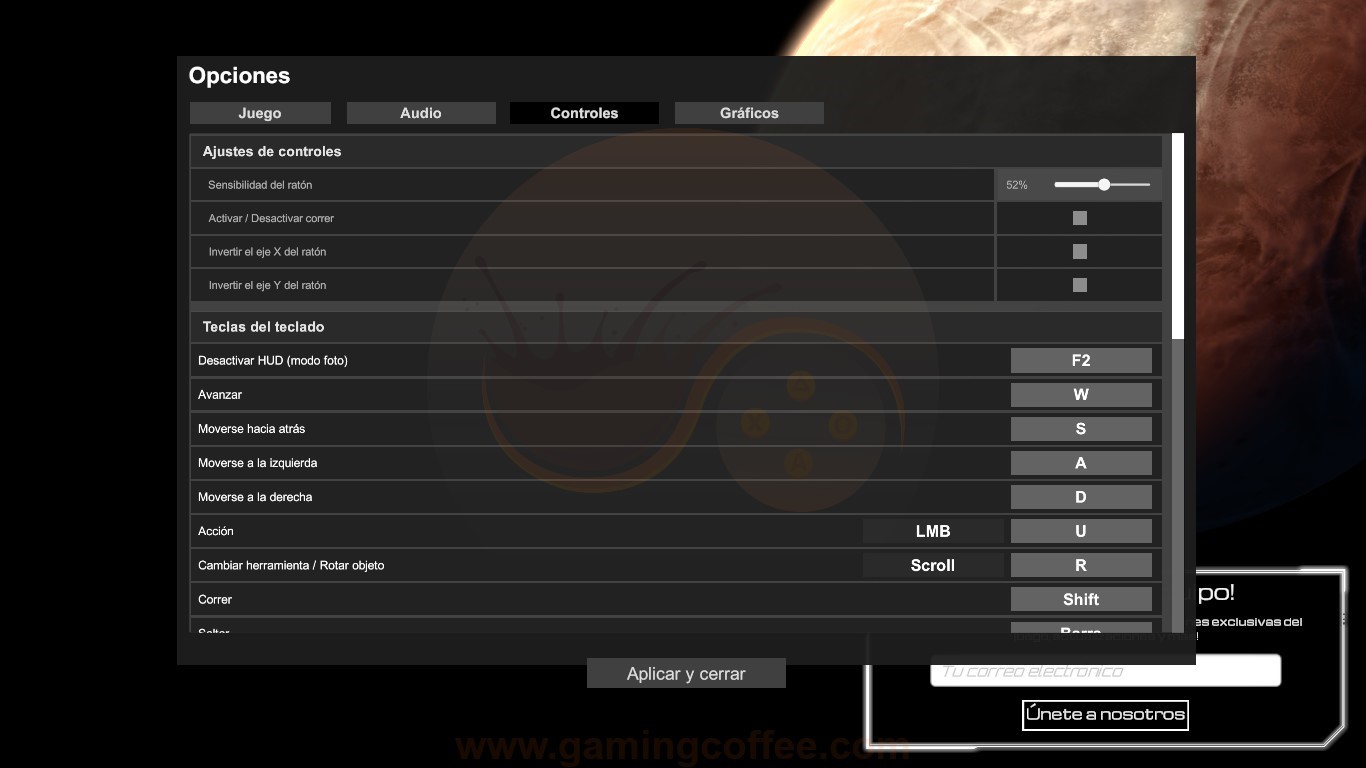Enable Invertir el eje X del ratón
This screenshot has width=1366, height=768.
click(x=1080, y=252)
